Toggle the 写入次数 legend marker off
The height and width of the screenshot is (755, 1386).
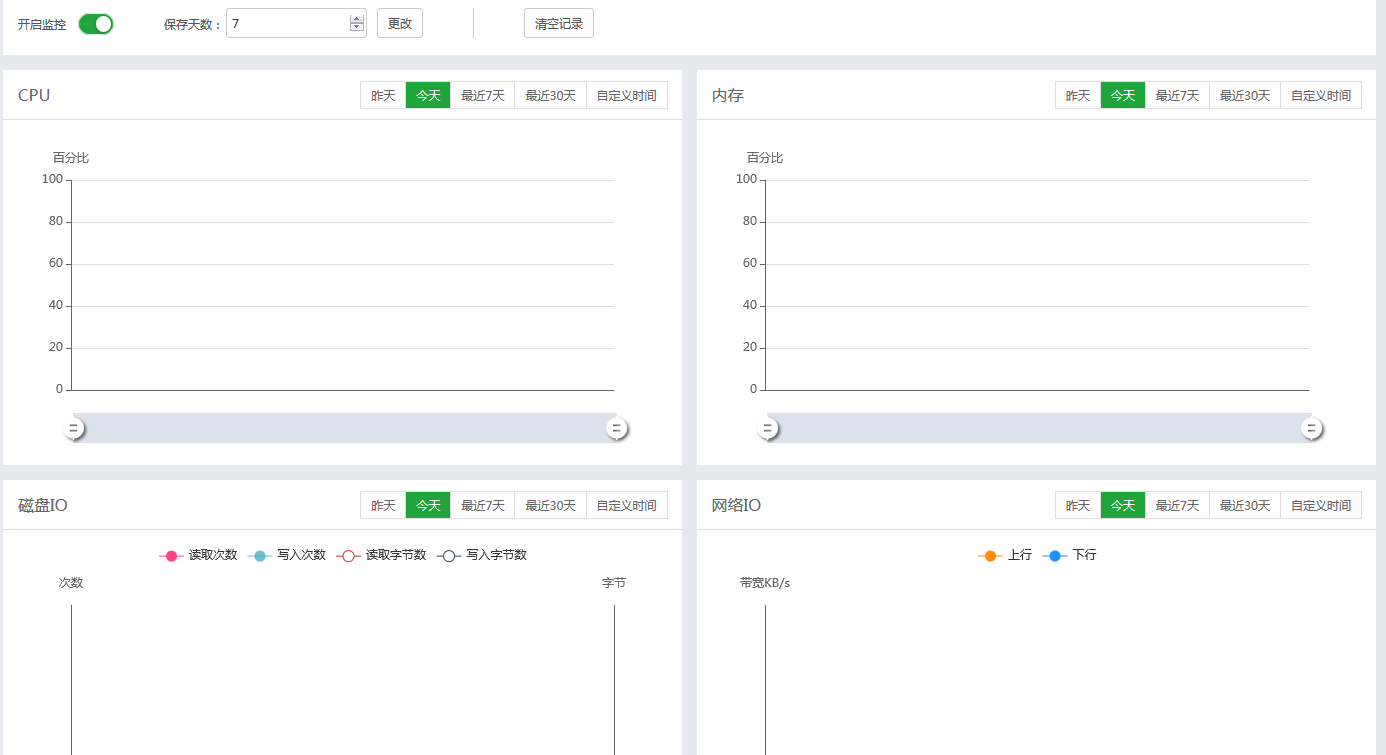pyautogui.click(x=260, y=554)
